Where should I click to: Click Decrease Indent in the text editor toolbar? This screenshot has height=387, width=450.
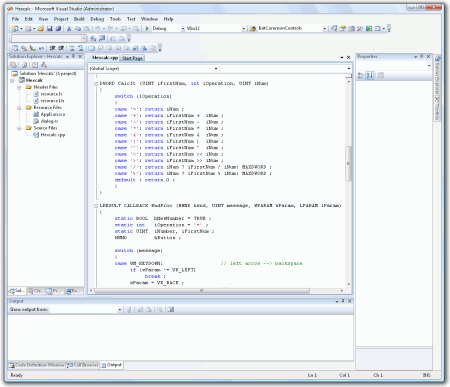(52, 48)
